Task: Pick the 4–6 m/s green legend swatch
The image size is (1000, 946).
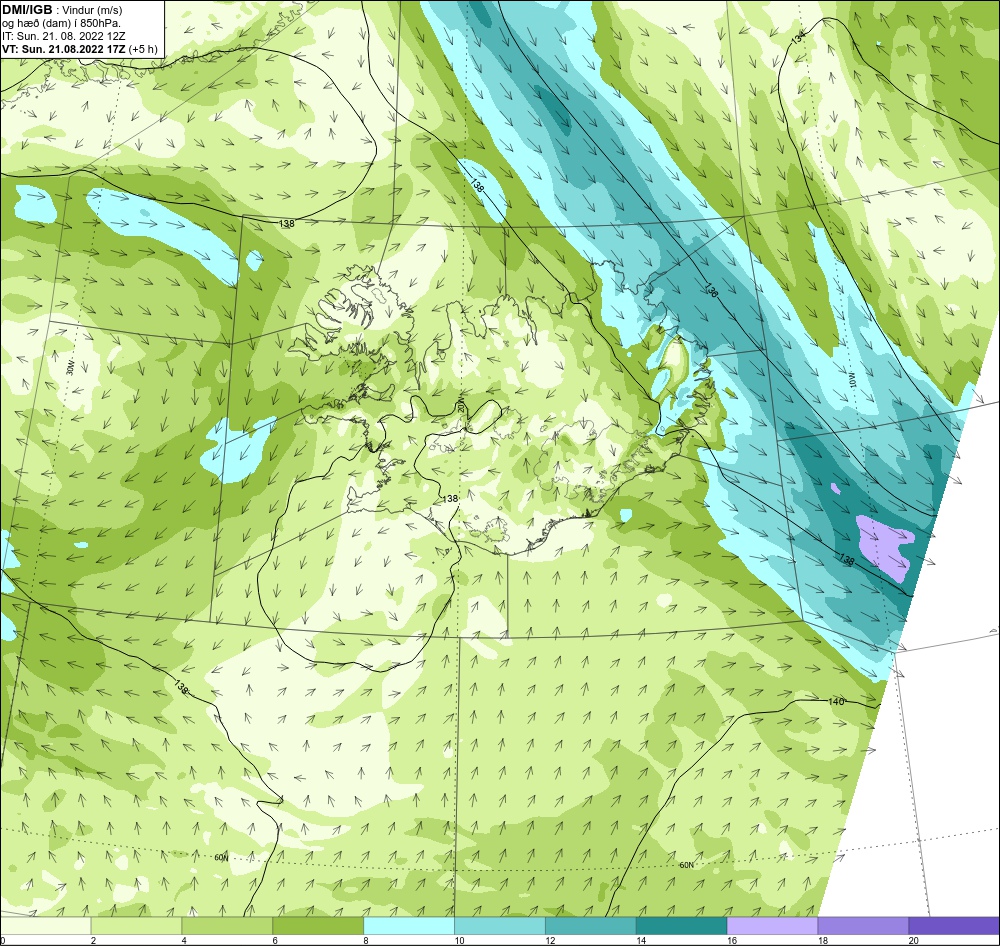Action: coord(227,924)
